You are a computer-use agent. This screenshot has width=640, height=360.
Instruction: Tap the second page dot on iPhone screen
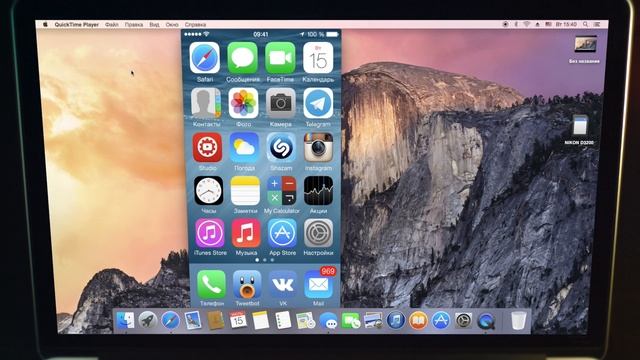265,260
